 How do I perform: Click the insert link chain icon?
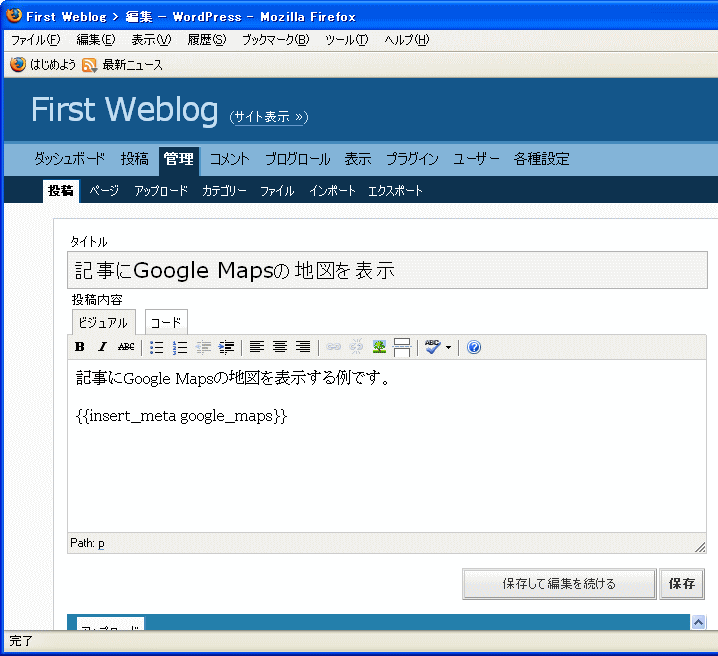pos(333,347)
